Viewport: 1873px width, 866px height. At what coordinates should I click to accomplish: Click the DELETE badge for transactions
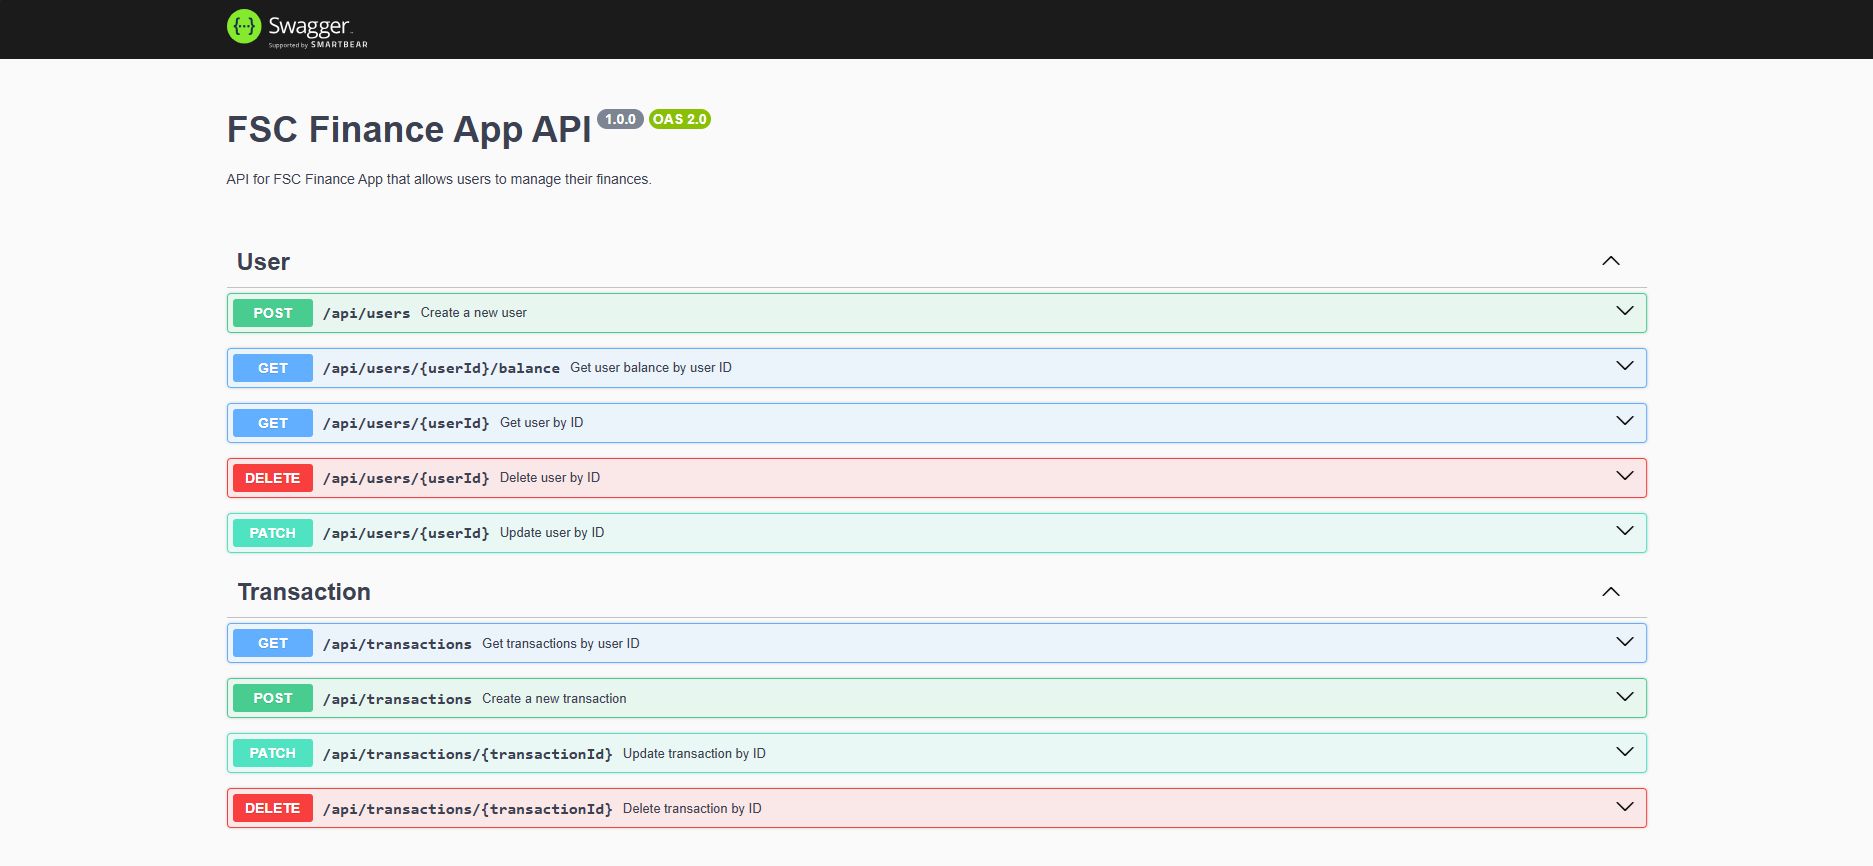coord(272,808)
